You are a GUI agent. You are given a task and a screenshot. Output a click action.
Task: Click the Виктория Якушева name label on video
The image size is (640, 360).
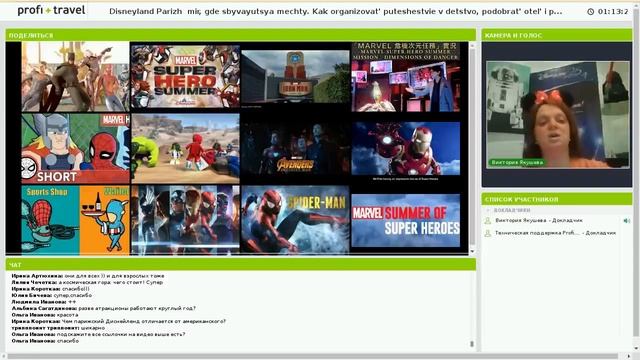(517, 162)
